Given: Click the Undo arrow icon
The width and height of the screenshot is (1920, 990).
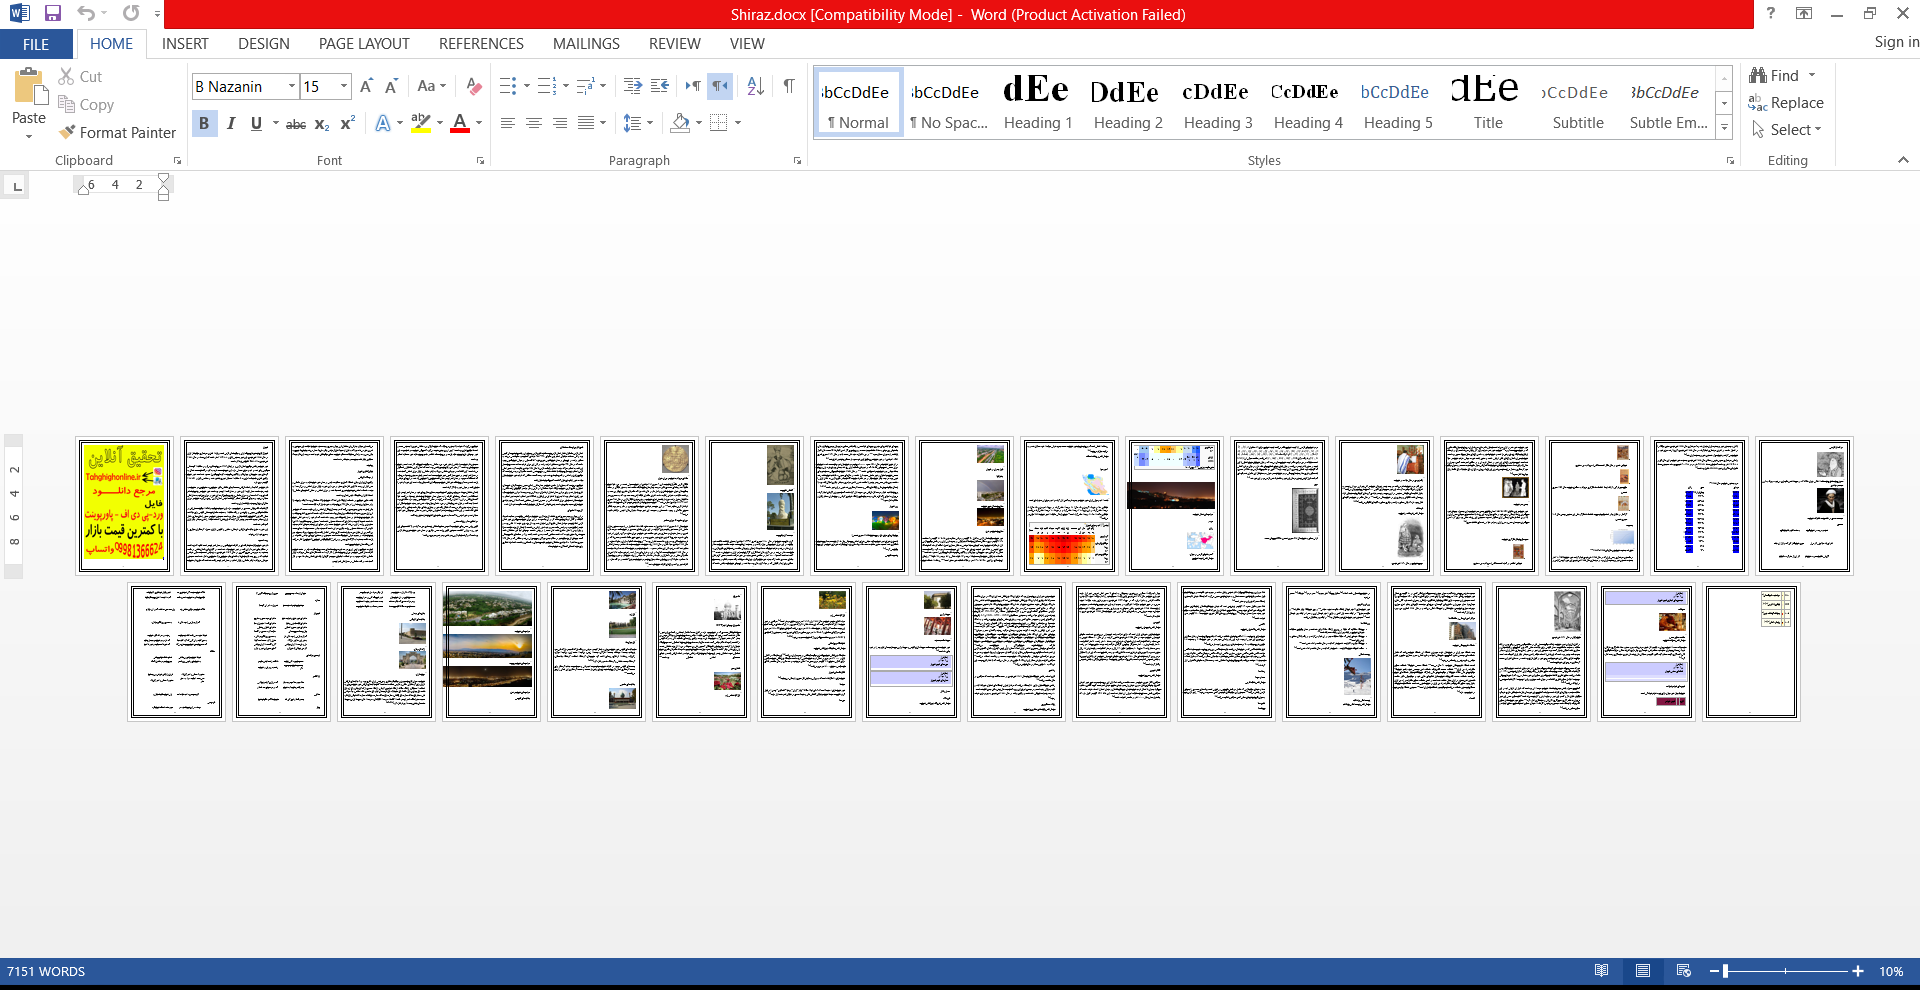Looking at the screenshot, I should [x=86, y=14].
